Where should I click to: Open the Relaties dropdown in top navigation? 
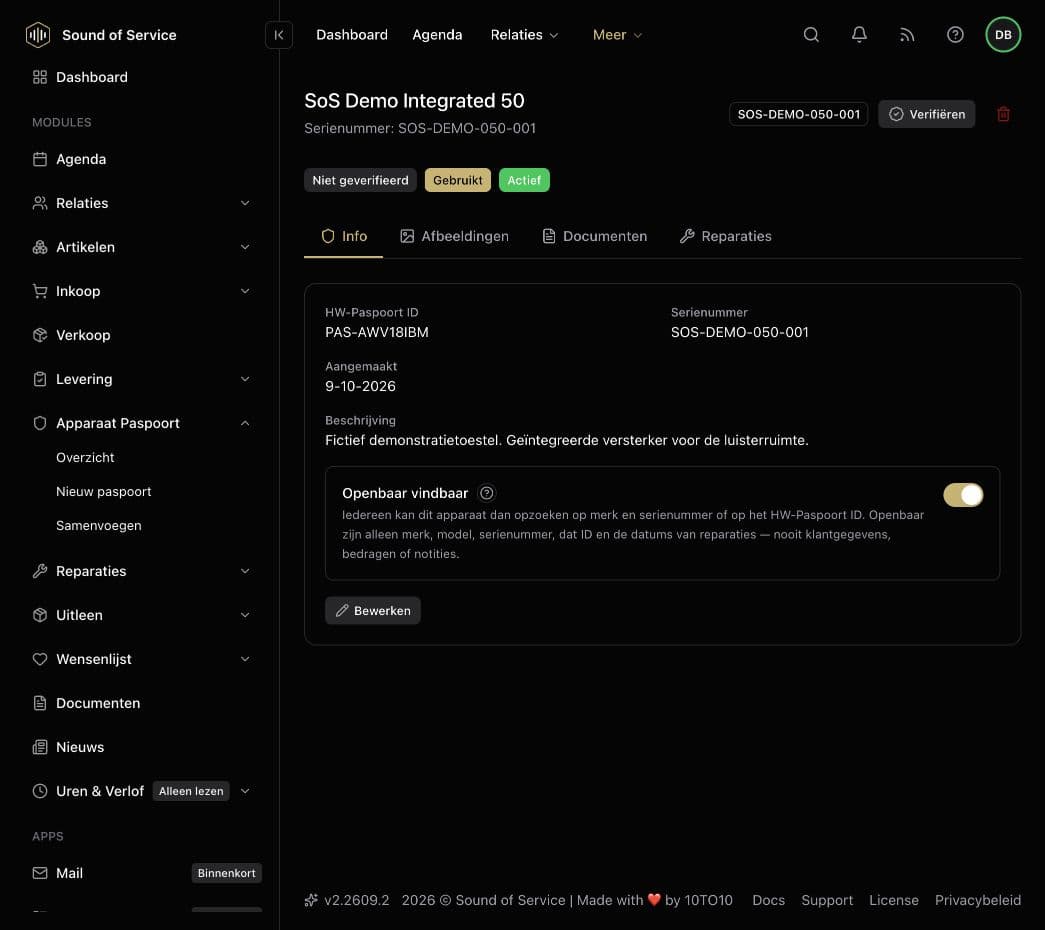tap(524, 35)
